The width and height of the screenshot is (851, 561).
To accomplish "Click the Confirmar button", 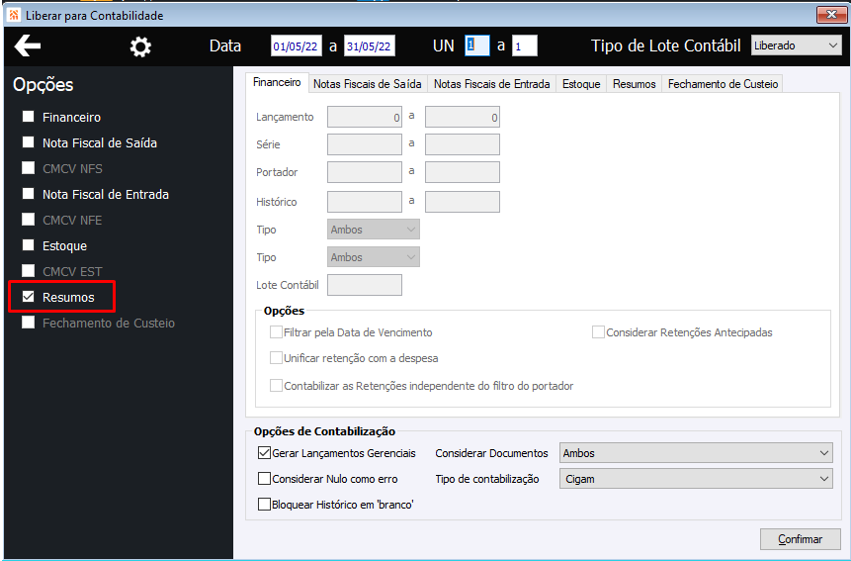I will 800,539.
